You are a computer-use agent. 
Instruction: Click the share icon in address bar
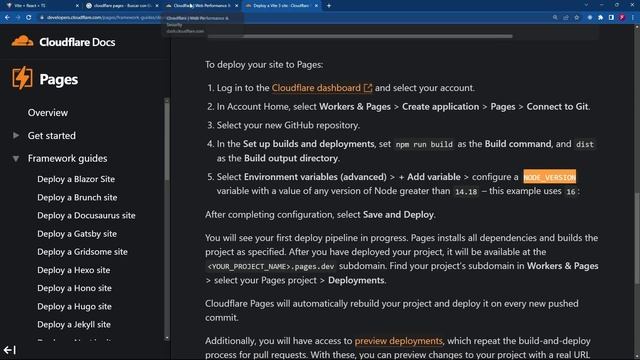pyautogui.click(x=566, y=18)
